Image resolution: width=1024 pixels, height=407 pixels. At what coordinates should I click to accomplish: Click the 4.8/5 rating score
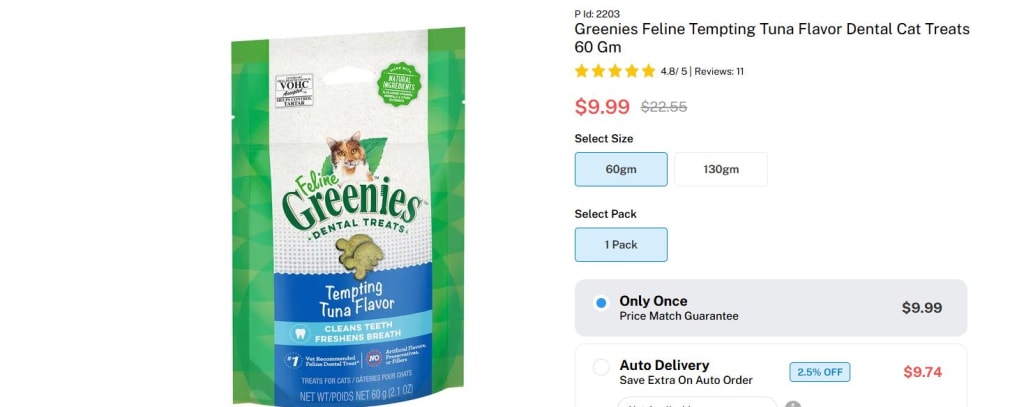pyautogui.click(x=673, y=72)
